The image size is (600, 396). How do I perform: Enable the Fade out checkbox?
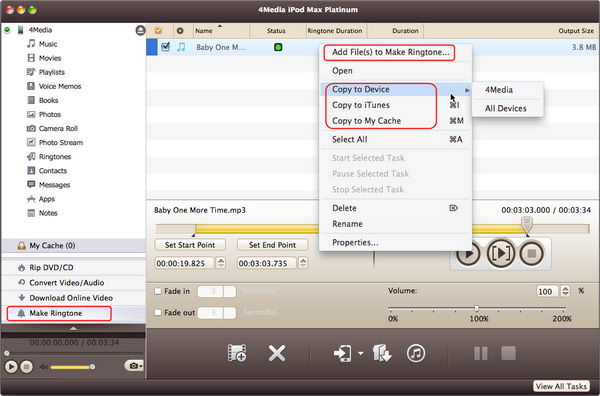tap(158, 313)
